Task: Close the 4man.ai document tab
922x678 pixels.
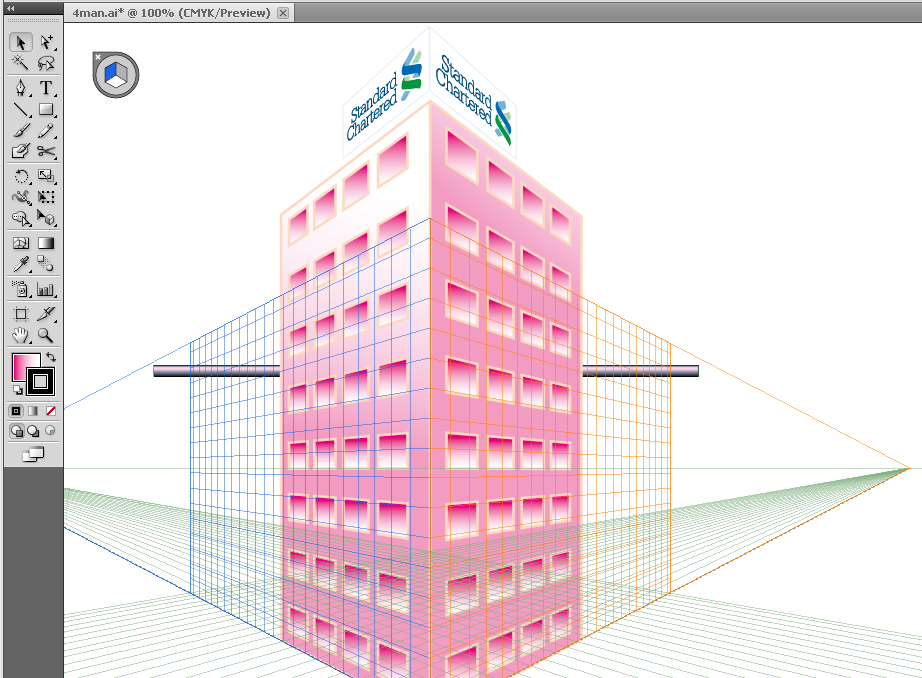Action: (x=283, y=13)
